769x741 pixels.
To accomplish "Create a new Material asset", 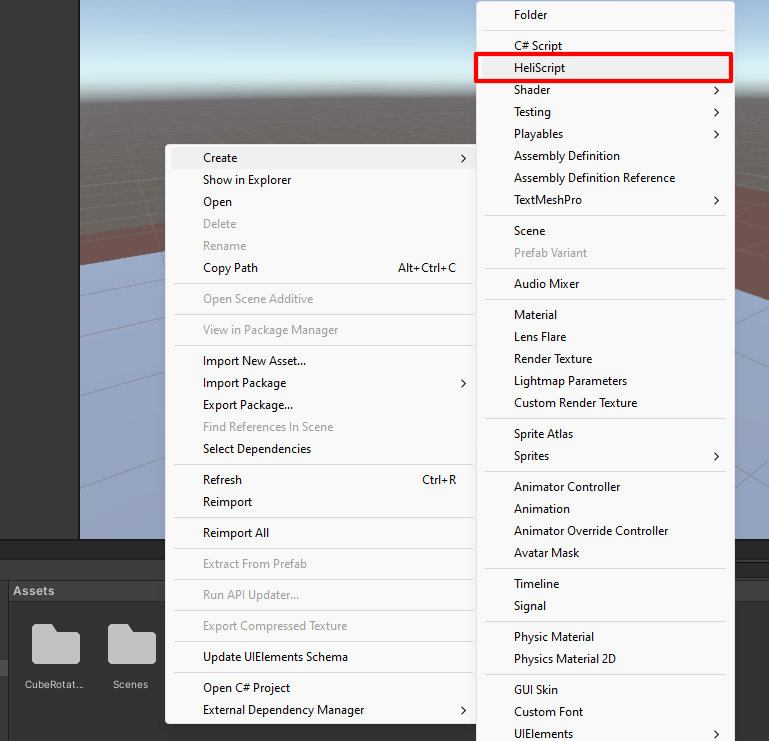I will pos(535,315).
